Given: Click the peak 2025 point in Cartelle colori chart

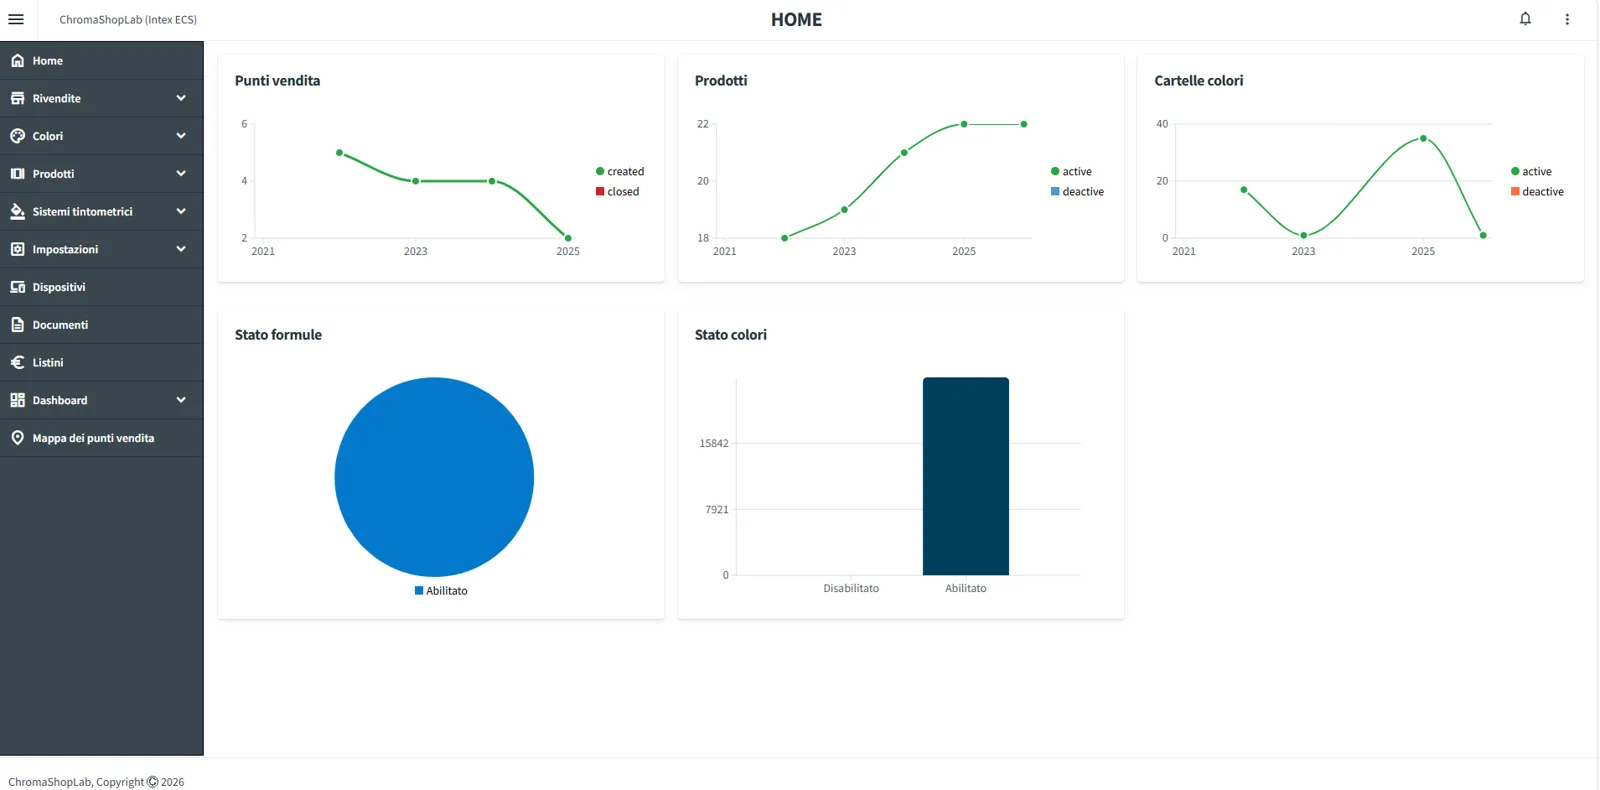Looking at the screenshot, I should point(1423,138).
